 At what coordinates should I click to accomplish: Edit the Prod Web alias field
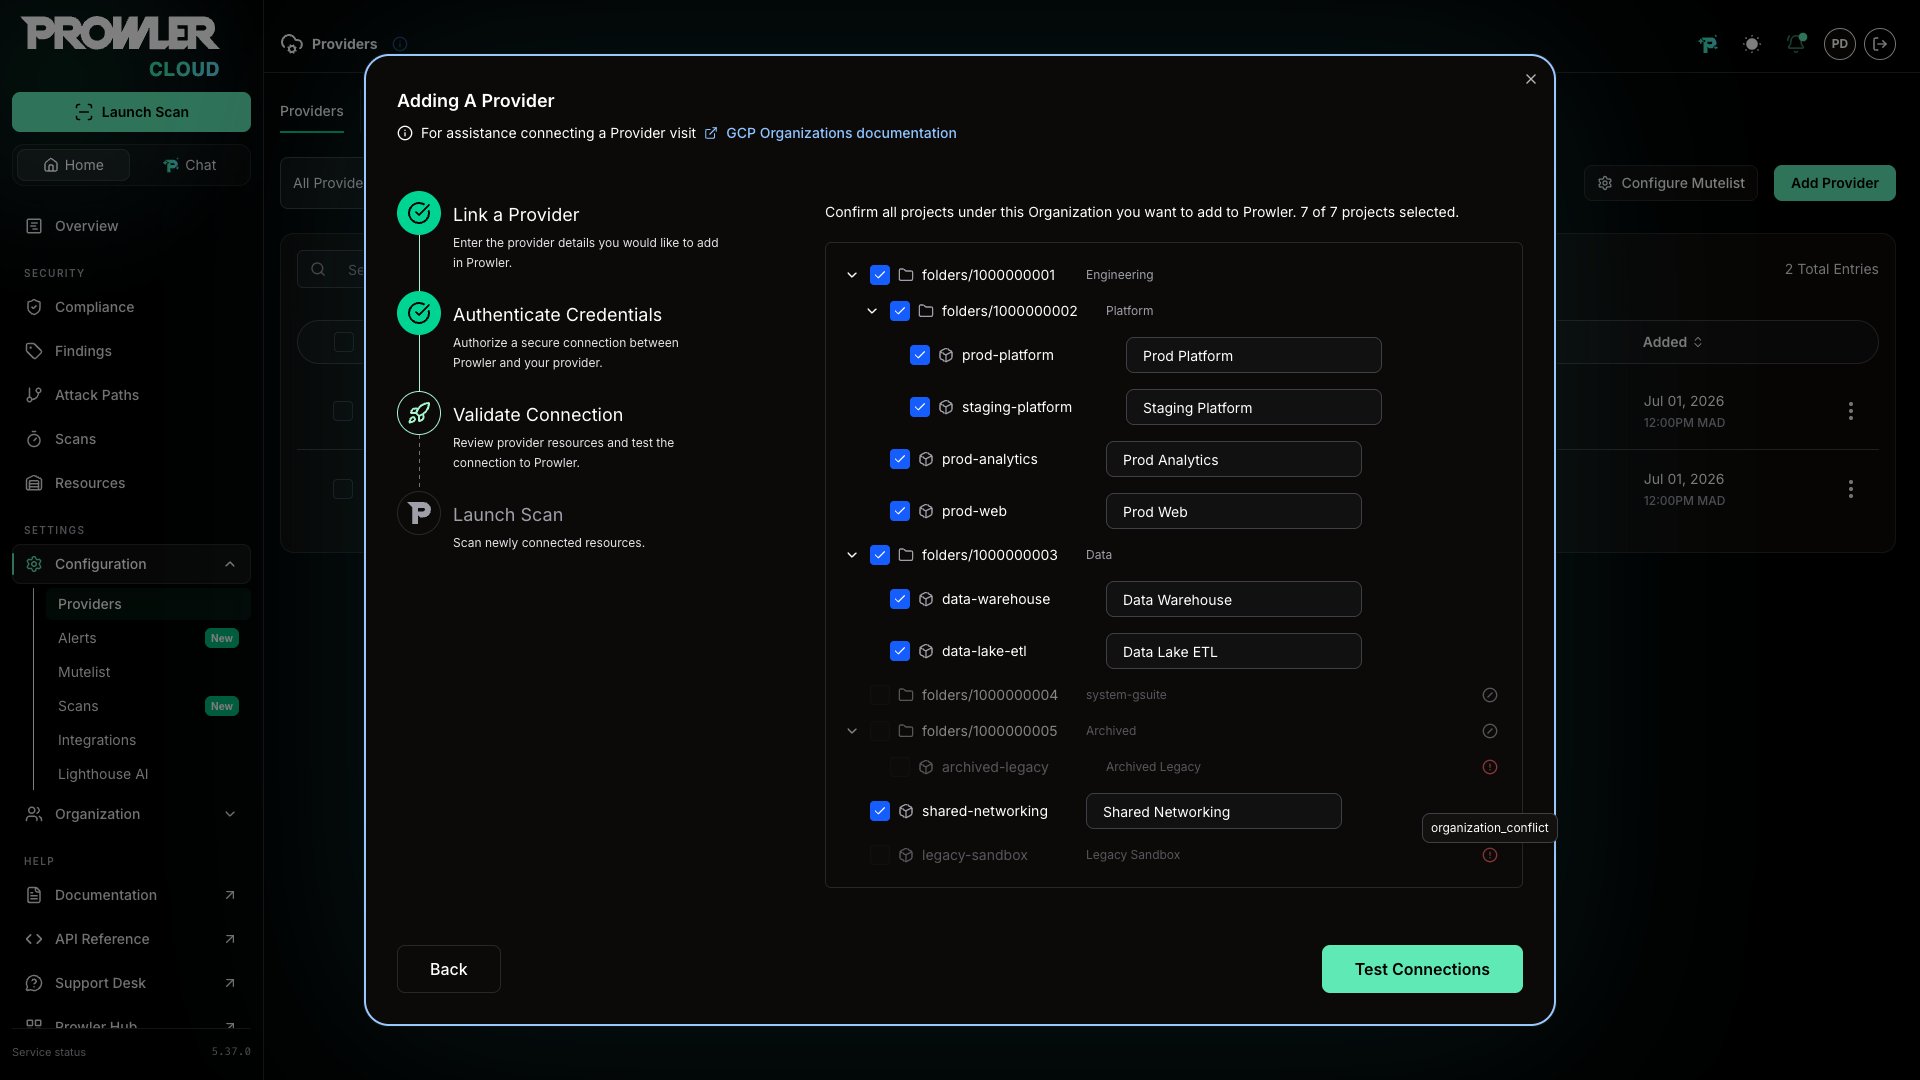[1233, 511]
